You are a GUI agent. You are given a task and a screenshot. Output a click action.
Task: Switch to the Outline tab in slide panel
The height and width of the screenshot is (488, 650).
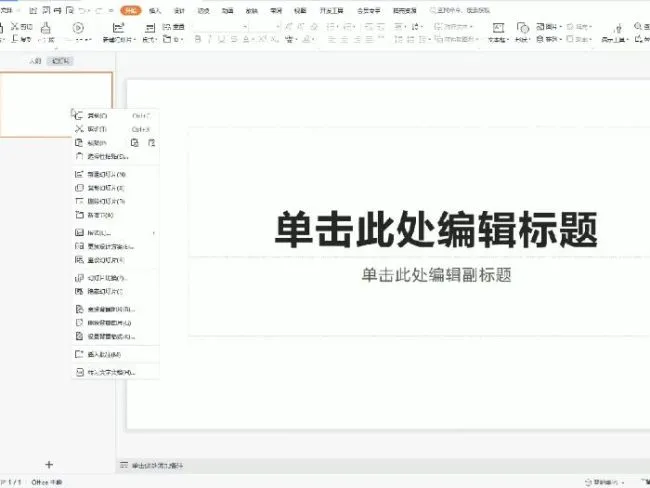click(x=35, y=61)
